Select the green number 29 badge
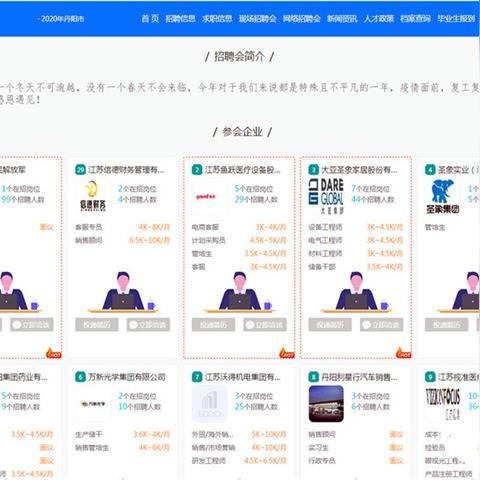Image resolution: width=480 pixels, height=480 pixels. click(x=80, y=170)
